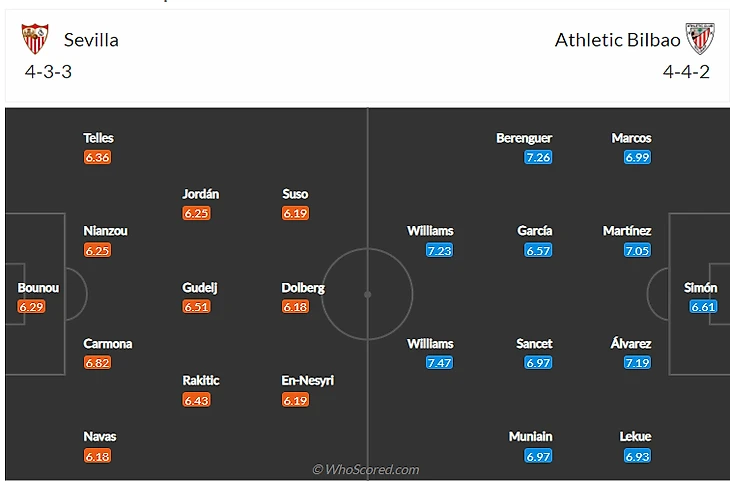This screenshot has height=481, width=730.
Task: Click Gudelj's 6.51 rating badge
Action: [197, 307]
